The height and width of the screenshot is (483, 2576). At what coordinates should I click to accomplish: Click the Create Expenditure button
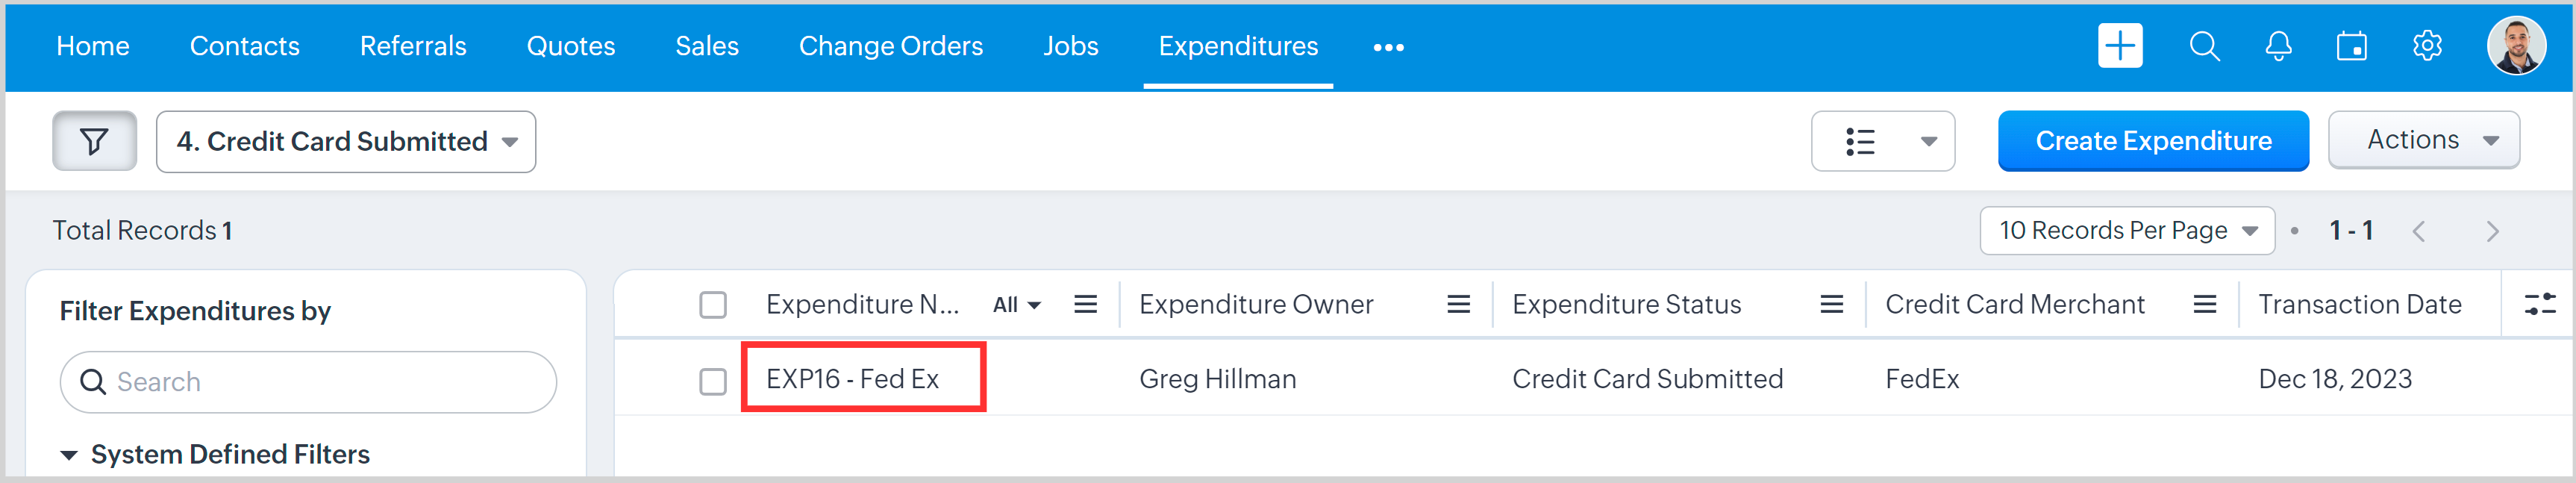click(2153, 141)
